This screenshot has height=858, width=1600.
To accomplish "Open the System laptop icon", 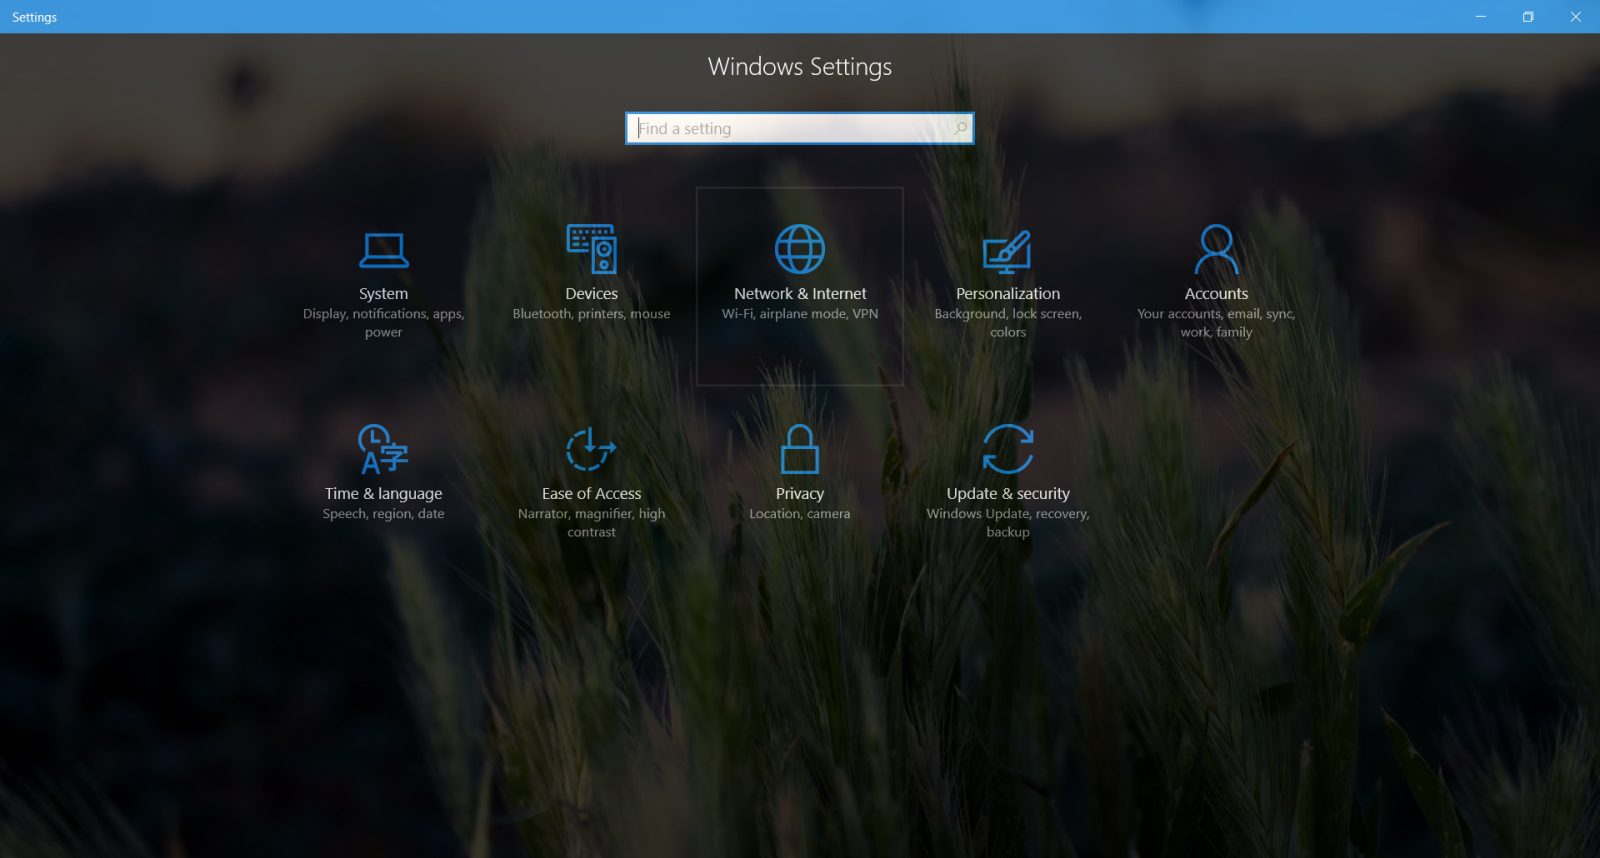I will tap(384, 251).
